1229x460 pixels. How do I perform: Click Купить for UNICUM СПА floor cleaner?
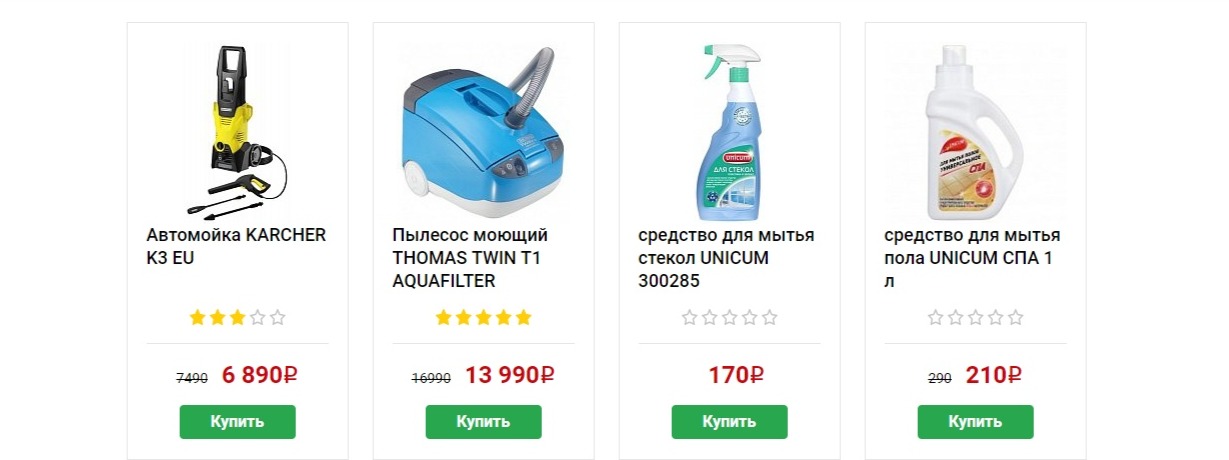[976, 422]
